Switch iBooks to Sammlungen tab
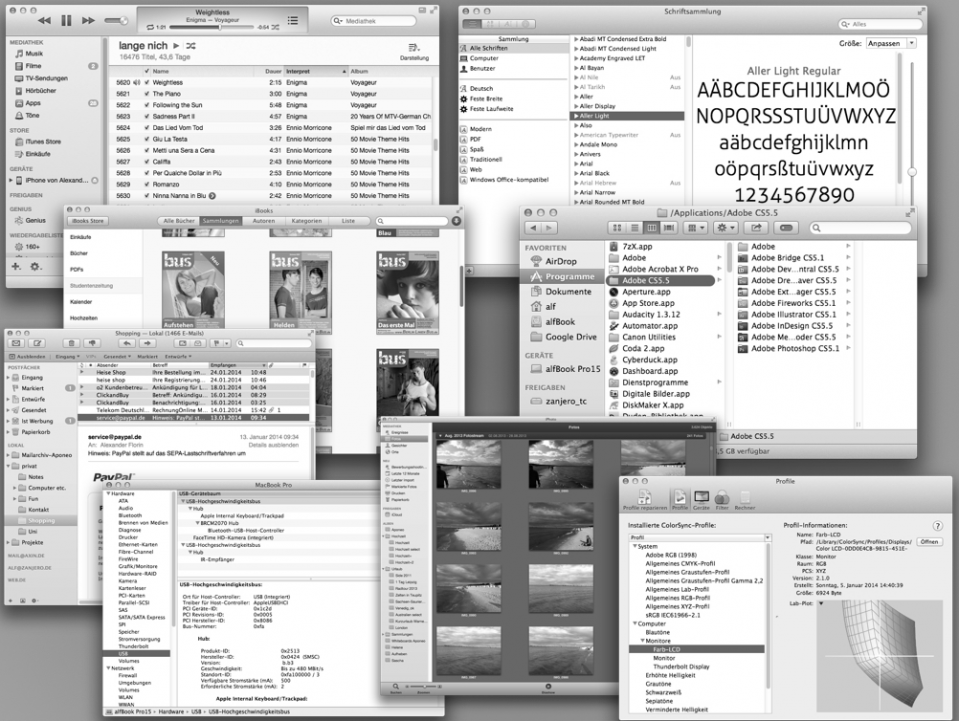Viewport: 959px width, 721px height. point(221,221)
